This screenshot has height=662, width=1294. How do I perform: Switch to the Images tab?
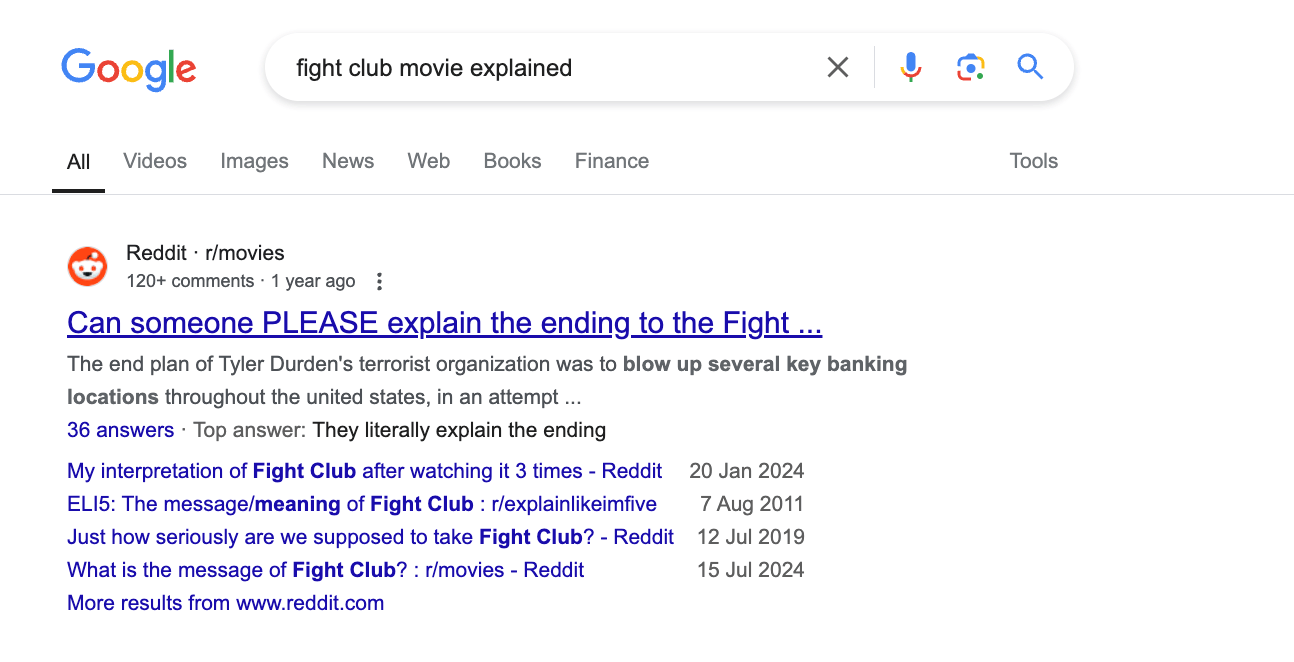pyautogui.click(x=254, y=161)
